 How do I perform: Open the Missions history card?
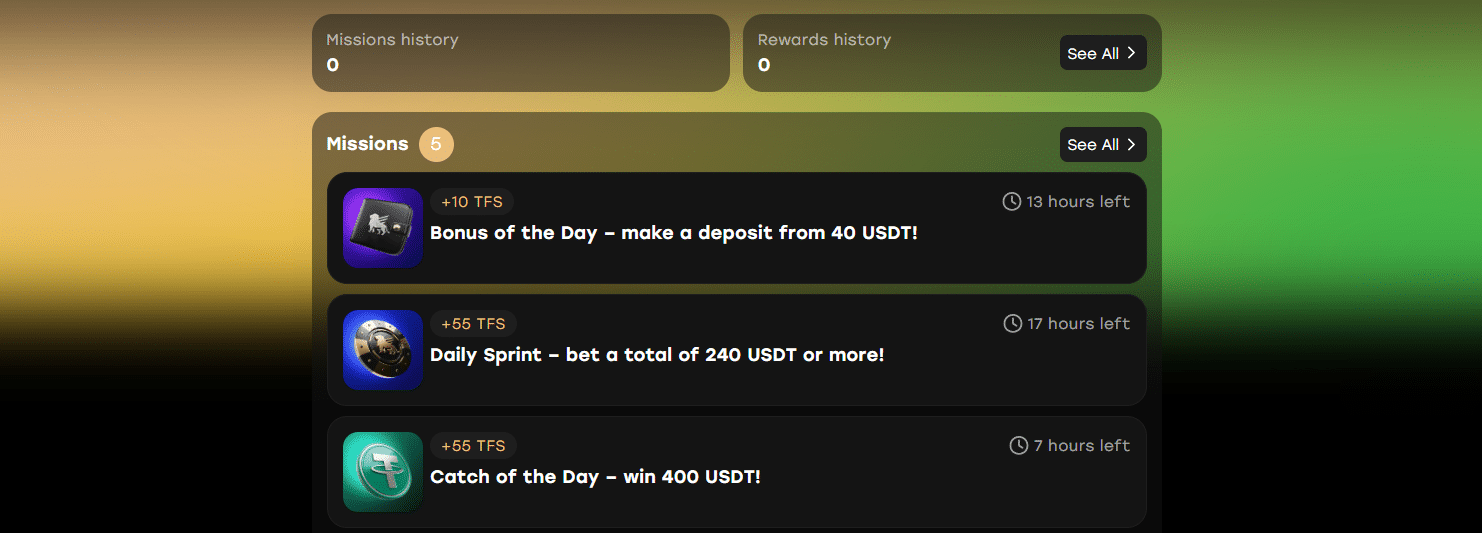pyautogui.click(x=520, y=53)
